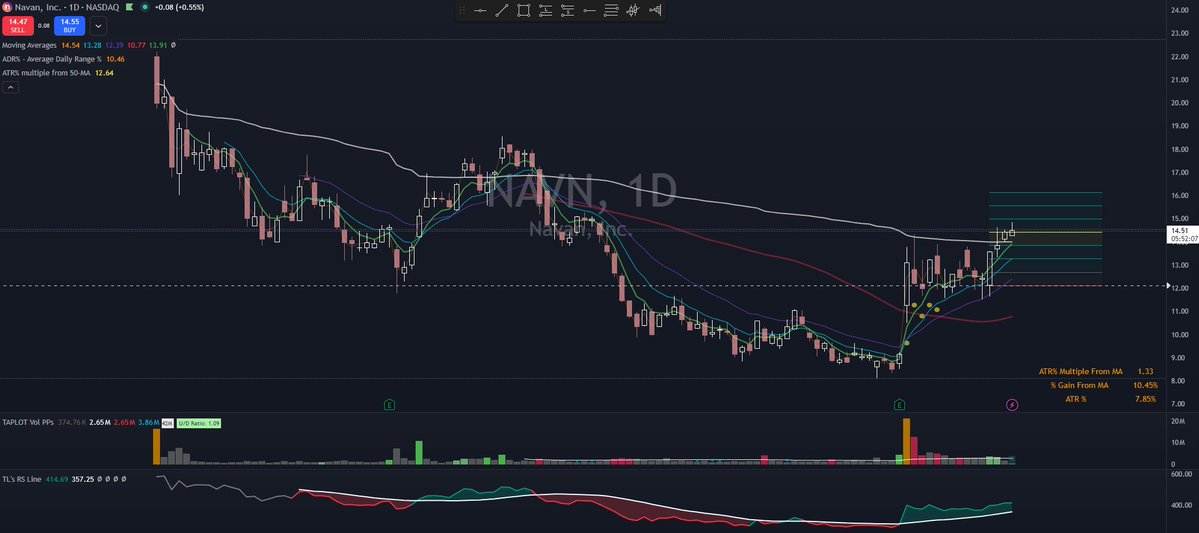The width and height of the screenshot is (1199, 533).
Task: Collapse the indicator legend with up chevron
Action: coord(11,88)
